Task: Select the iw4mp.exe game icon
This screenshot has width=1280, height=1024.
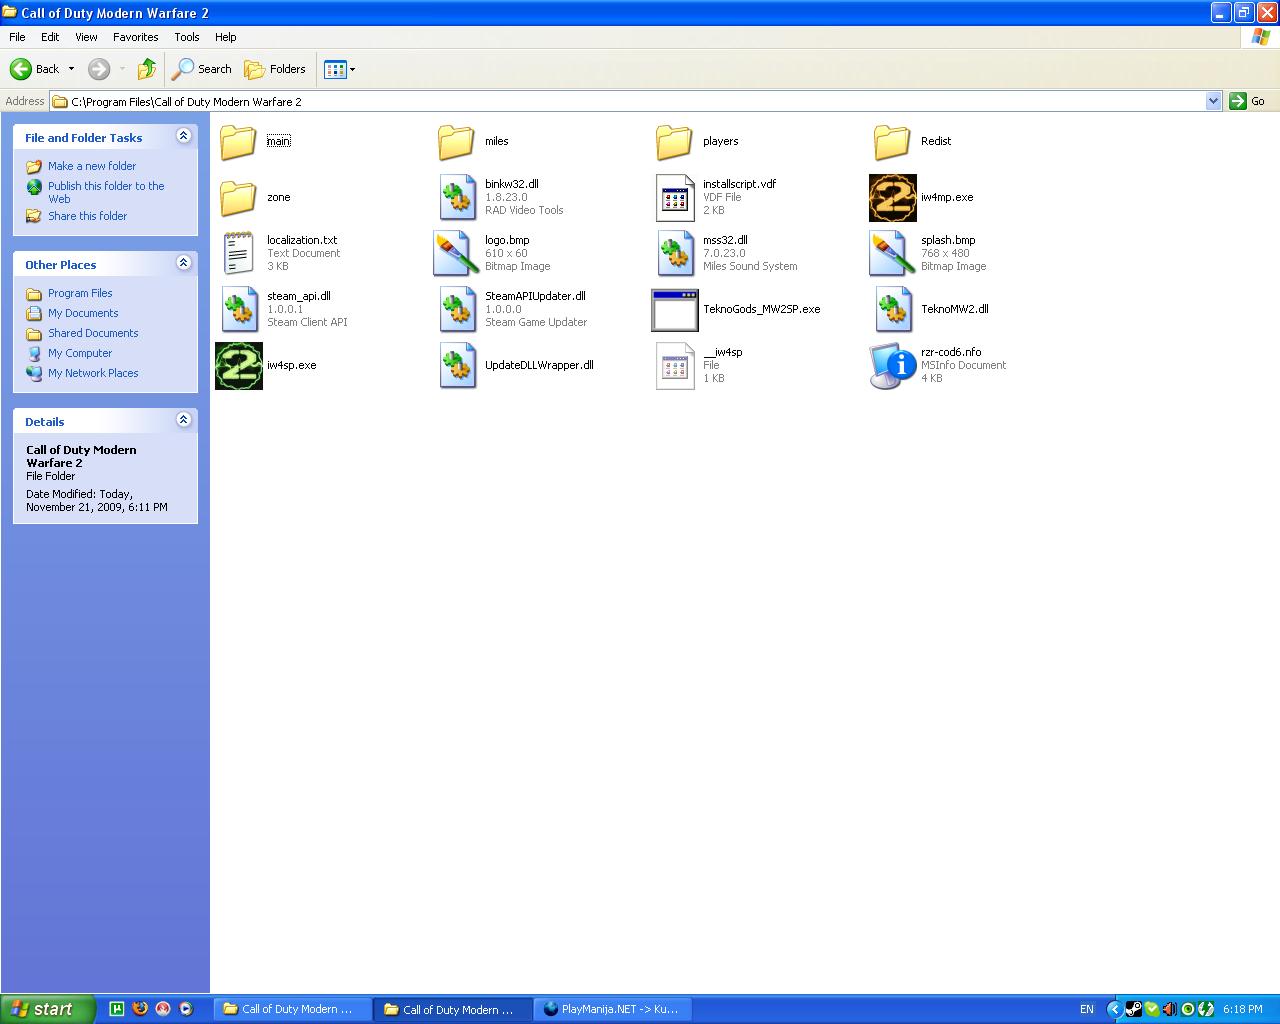Action: [x=892, y=198]
